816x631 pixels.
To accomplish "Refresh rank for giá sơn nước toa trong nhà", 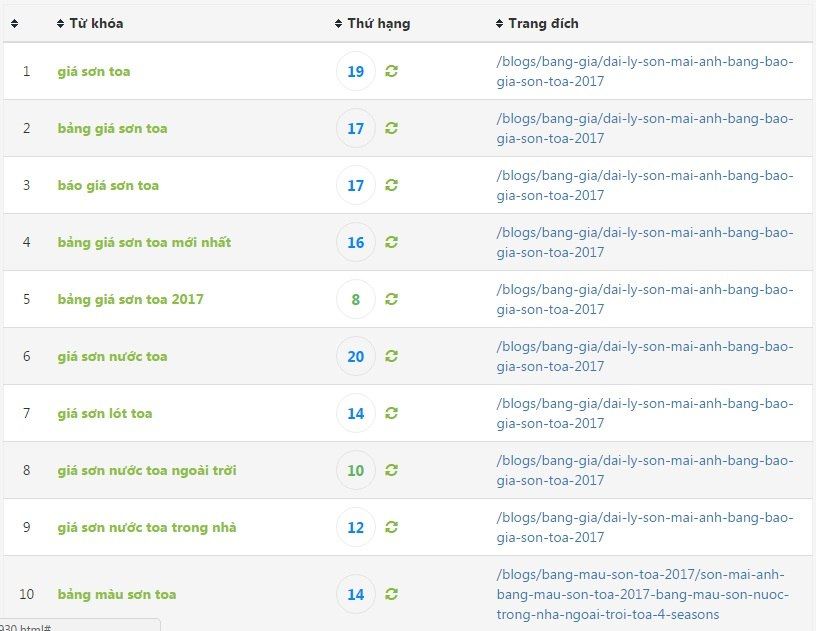I will tap(391, 527).
